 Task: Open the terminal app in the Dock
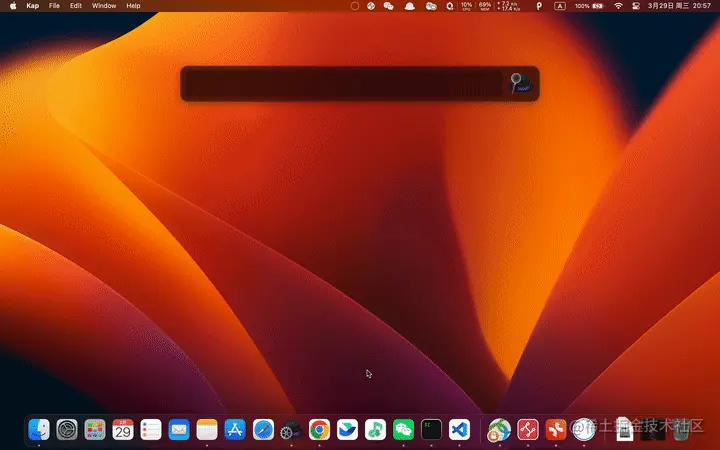pos(431,430)
